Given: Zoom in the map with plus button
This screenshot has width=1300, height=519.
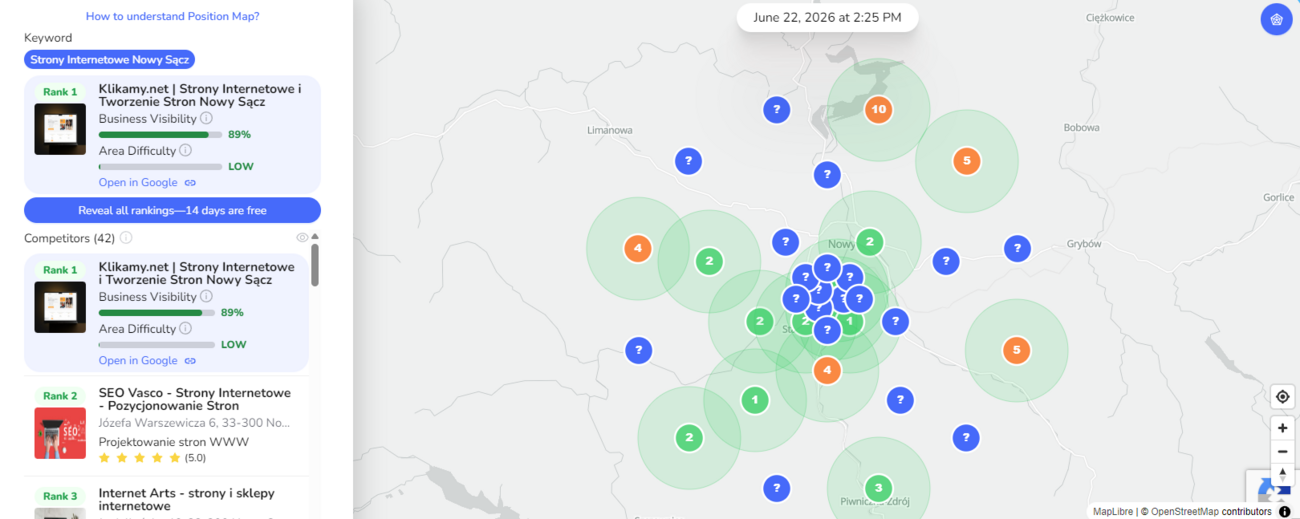Looking at the screenshot, I should click(x=1282, y=428).
